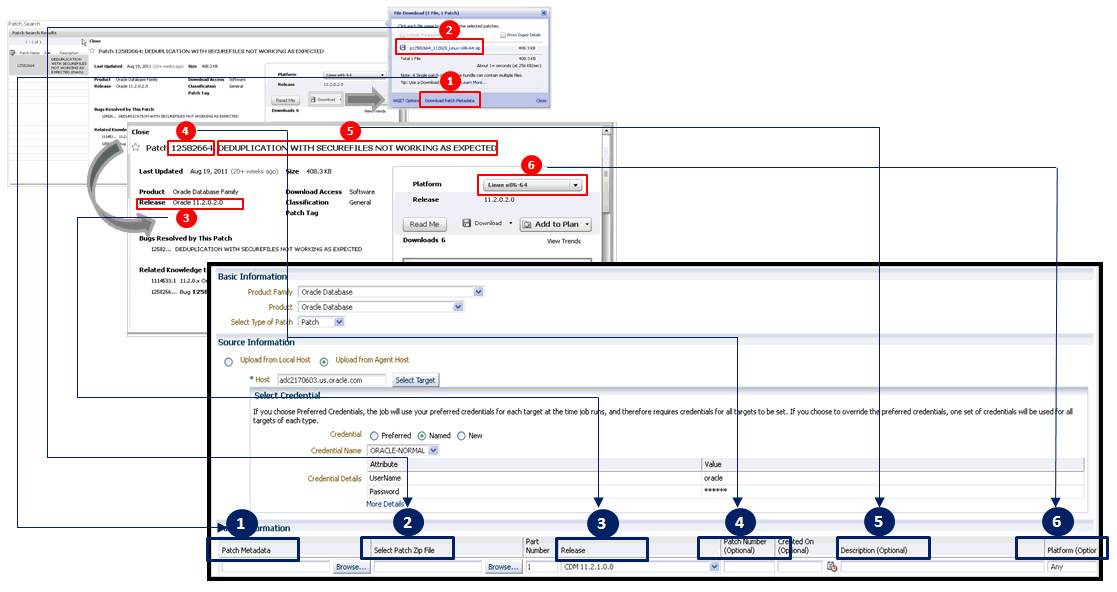
Task: Toggle the favorite star in the background Patch Search detail
Action: coord(93,51)
